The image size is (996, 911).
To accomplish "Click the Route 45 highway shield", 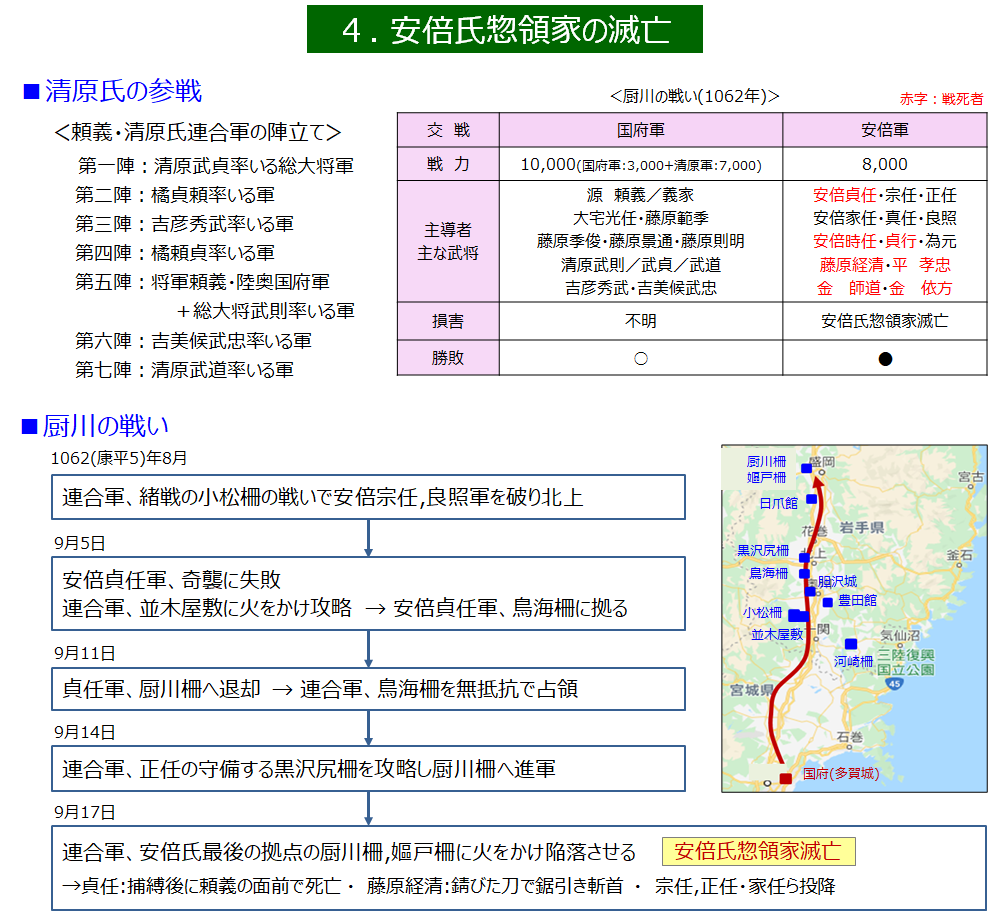I will (x=894, y=683).
